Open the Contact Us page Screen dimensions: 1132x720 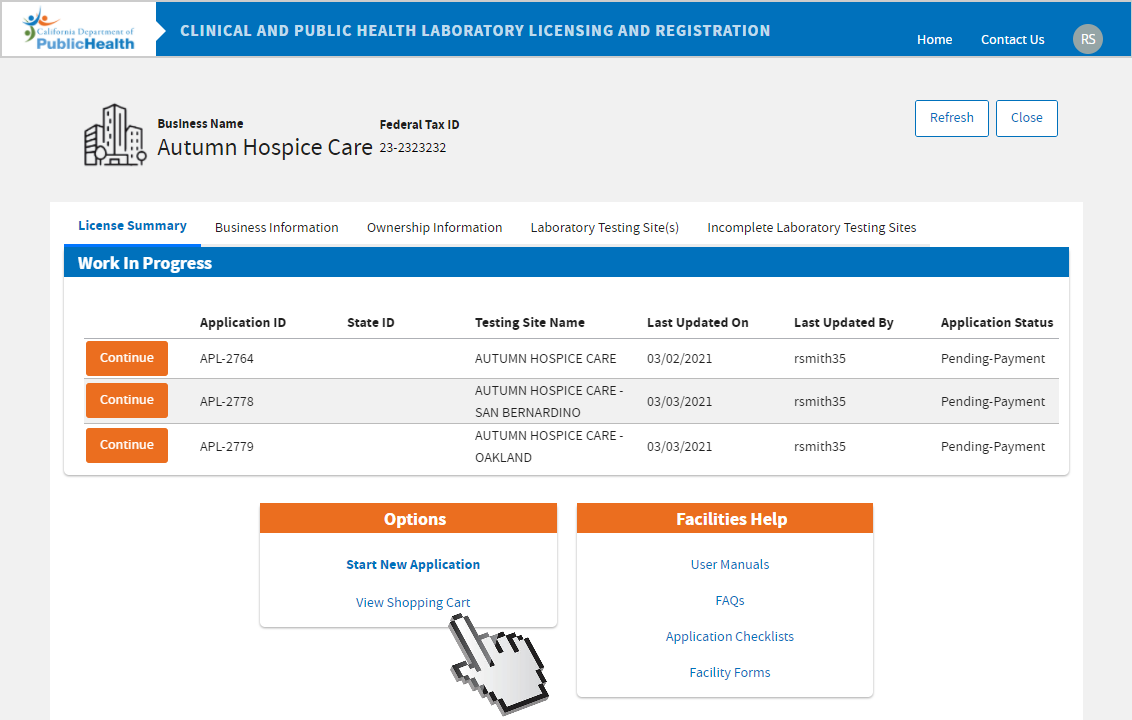1012,40
